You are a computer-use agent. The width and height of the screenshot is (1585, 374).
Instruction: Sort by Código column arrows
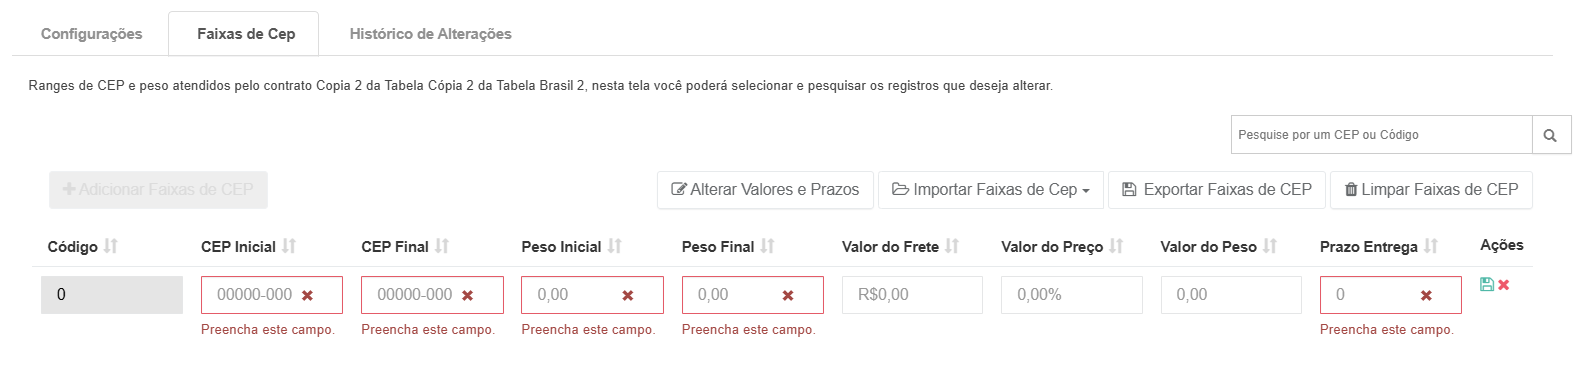tap(111, 246)
